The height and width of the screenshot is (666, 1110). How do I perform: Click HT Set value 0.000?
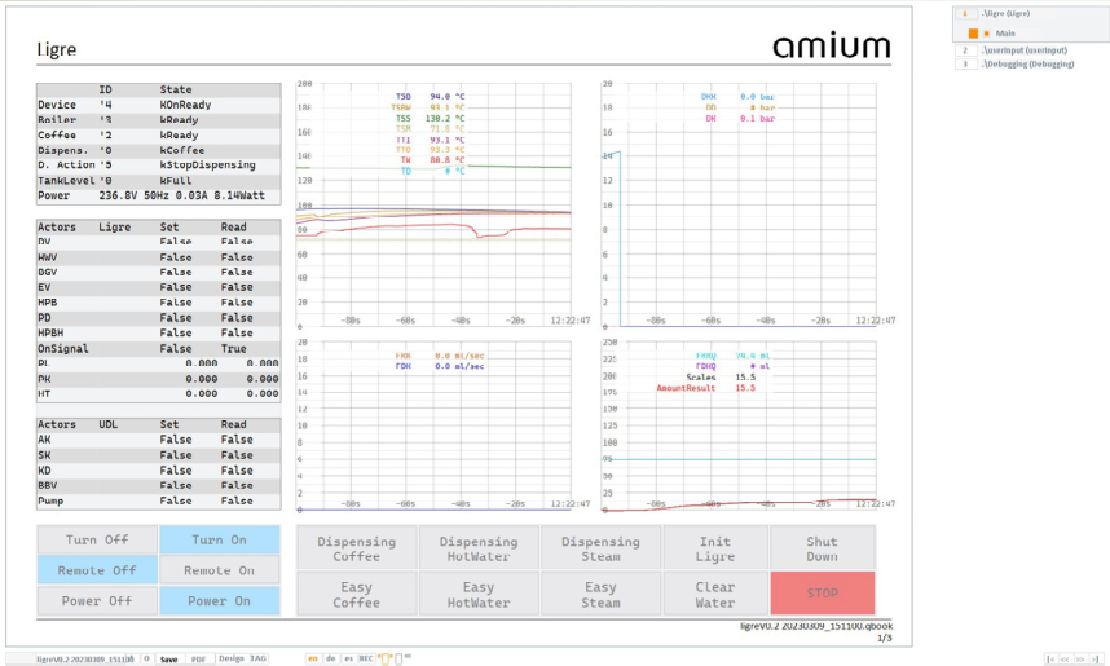[x=201, y=394]
